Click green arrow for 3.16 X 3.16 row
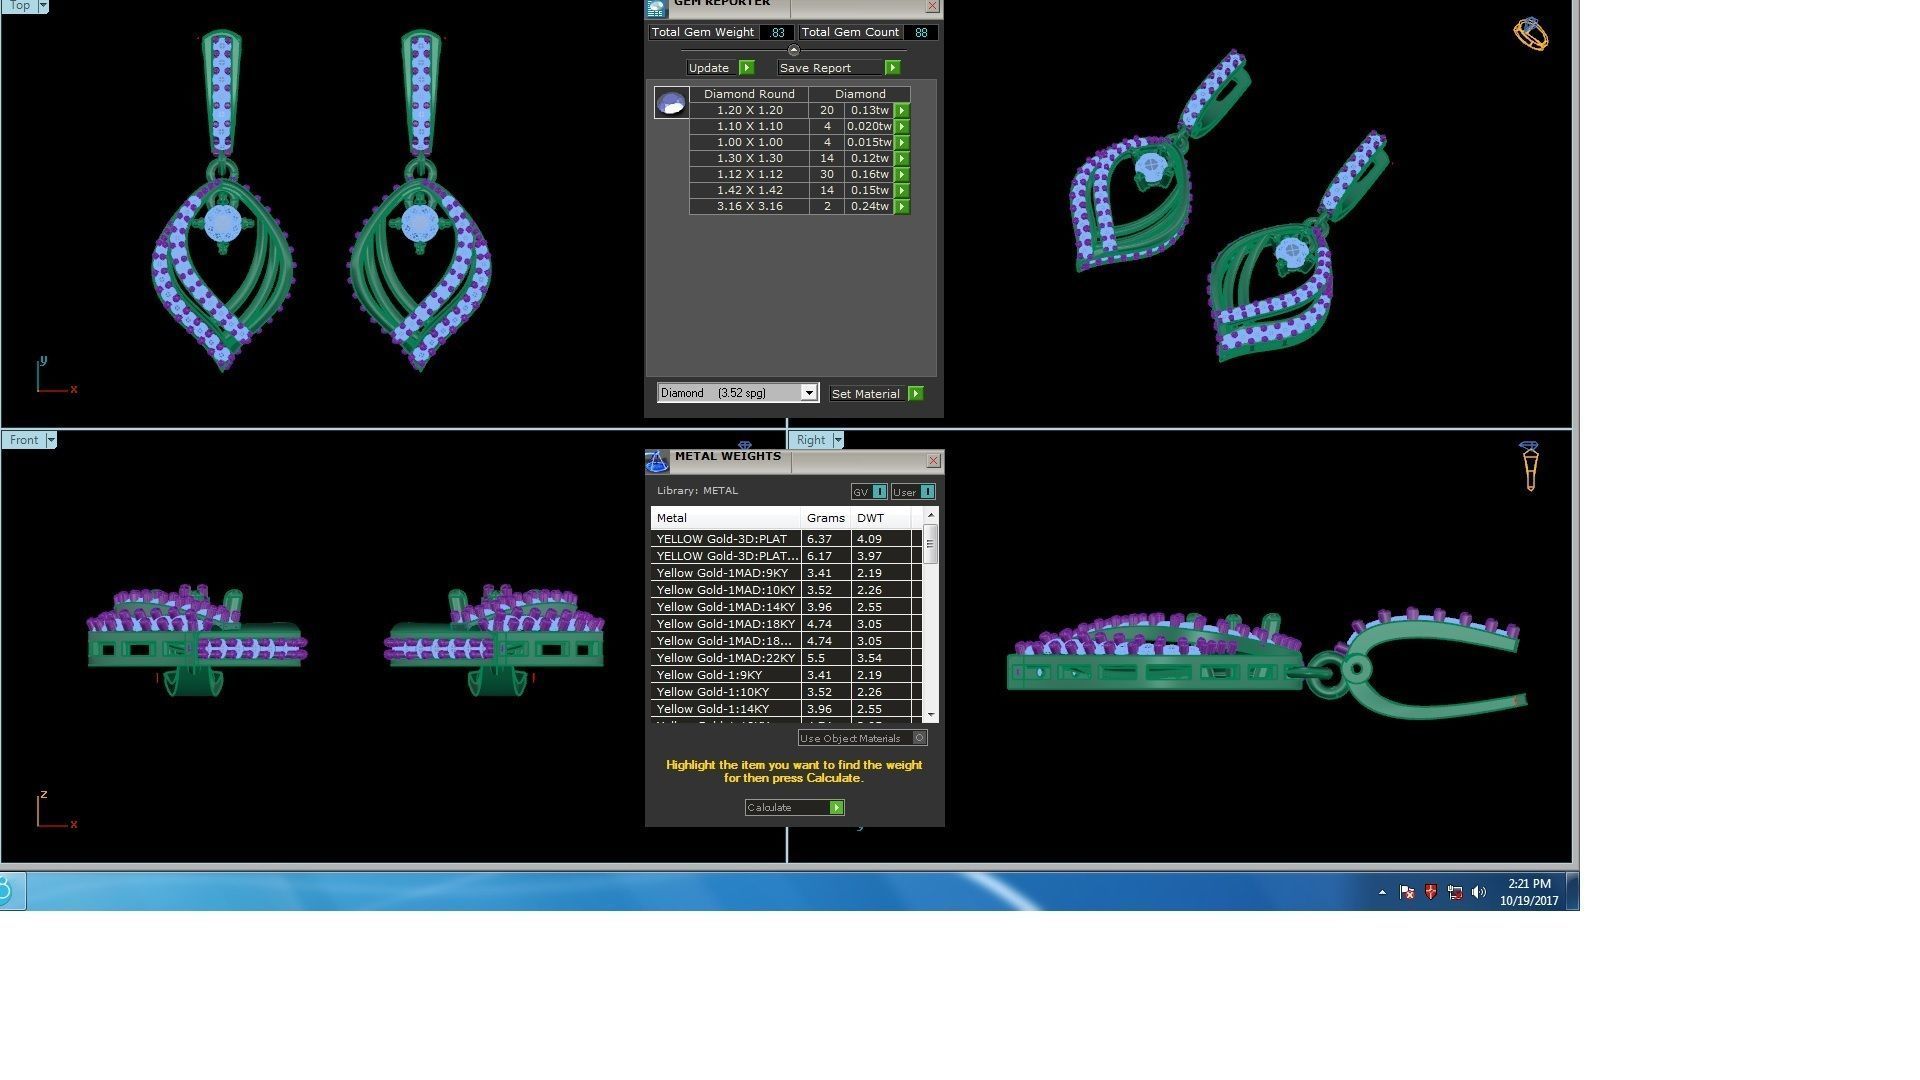 pyautogui.click(x=902, y=207)
